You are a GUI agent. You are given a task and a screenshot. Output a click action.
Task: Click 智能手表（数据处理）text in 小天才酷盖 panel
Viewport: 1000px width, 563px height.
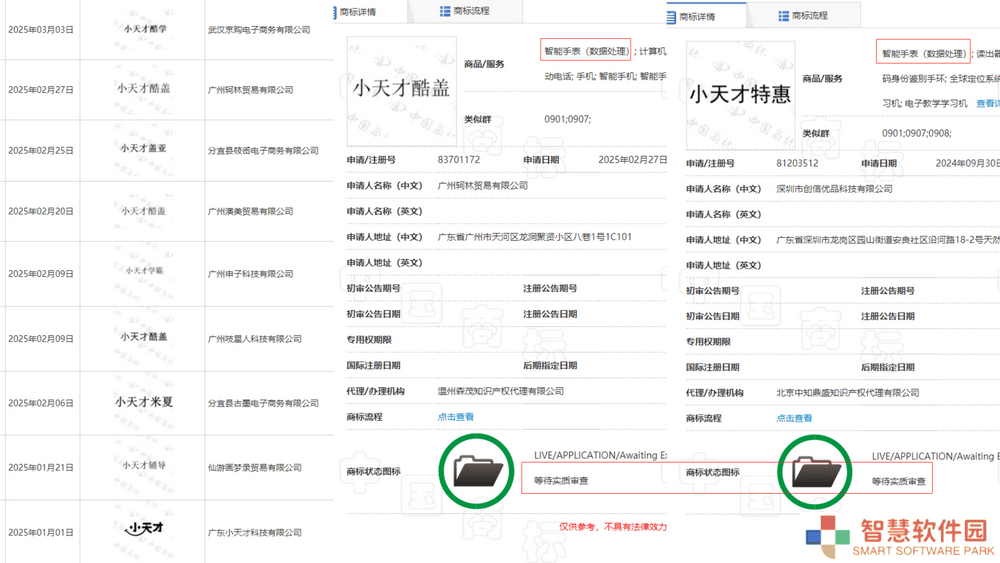point(585,51)
